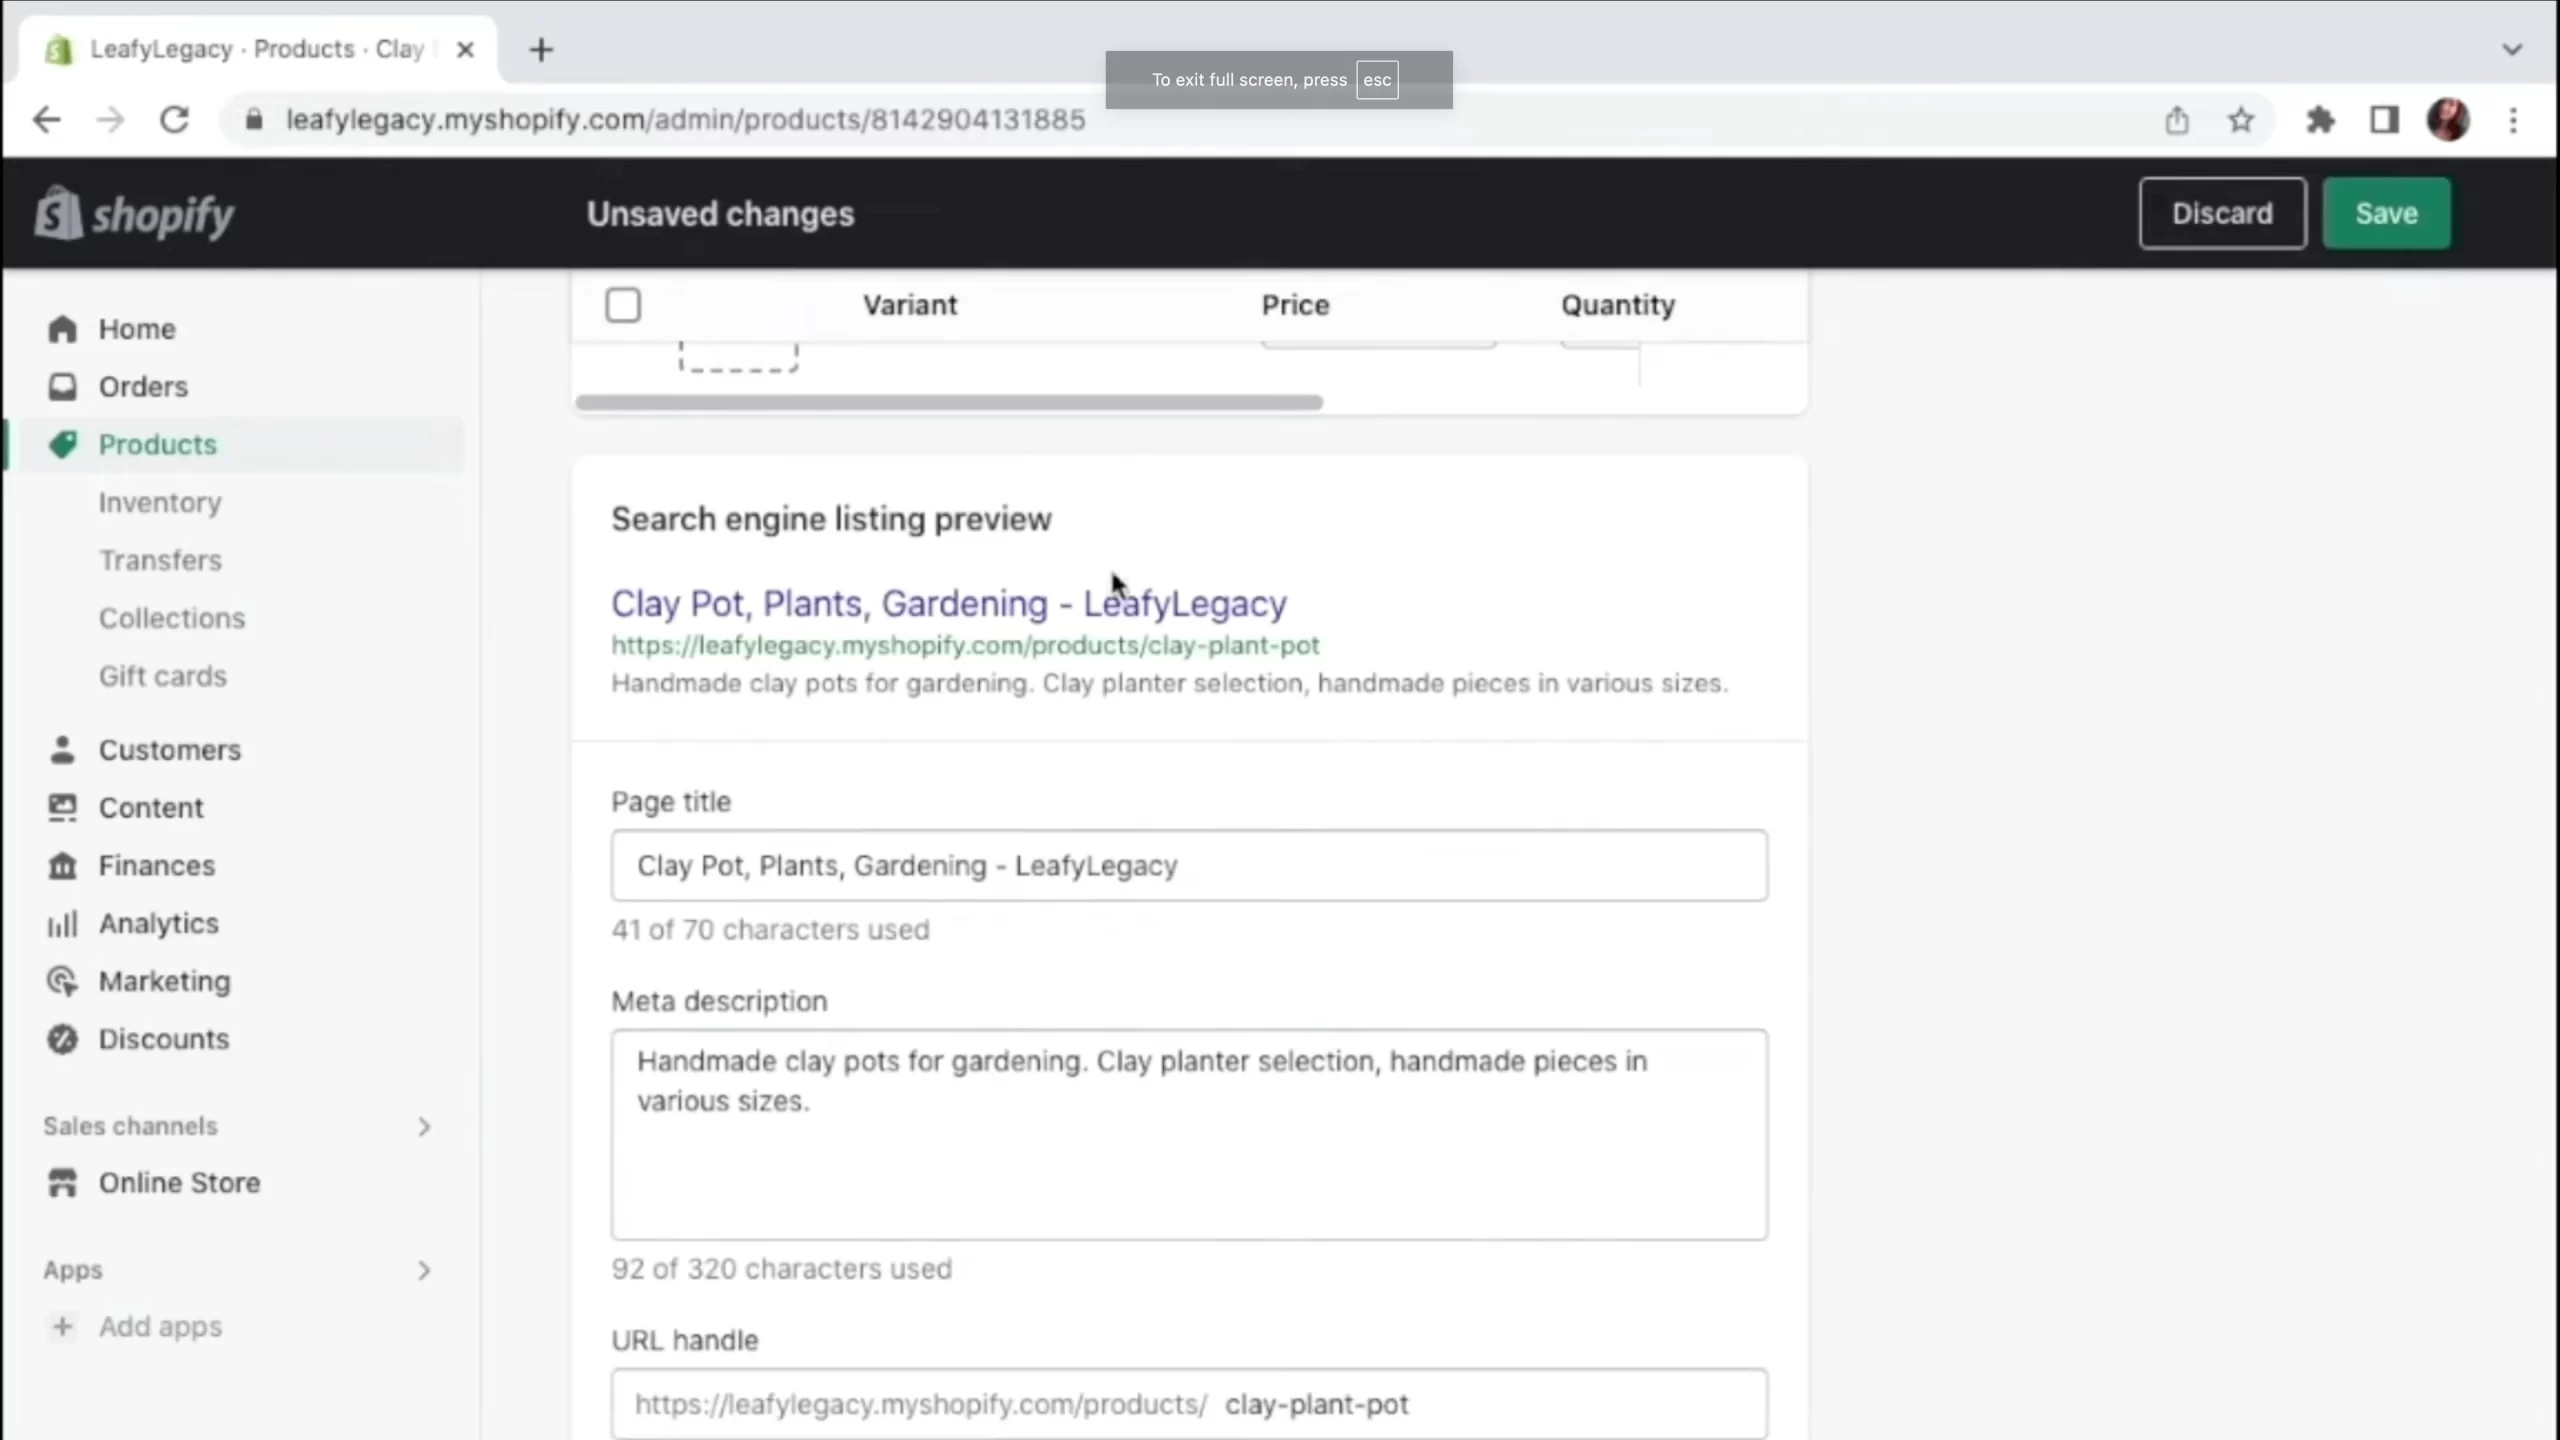Click the Home house icon in sidebar
The image size is (2560, 1440).
tap(62, 329)
